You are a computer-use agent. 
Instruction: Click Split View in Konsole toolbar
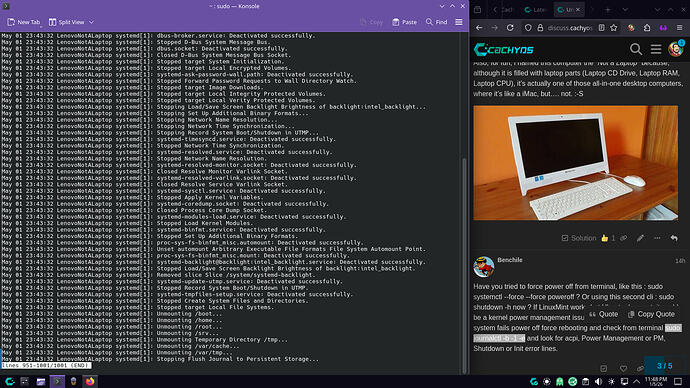[66, 22]
